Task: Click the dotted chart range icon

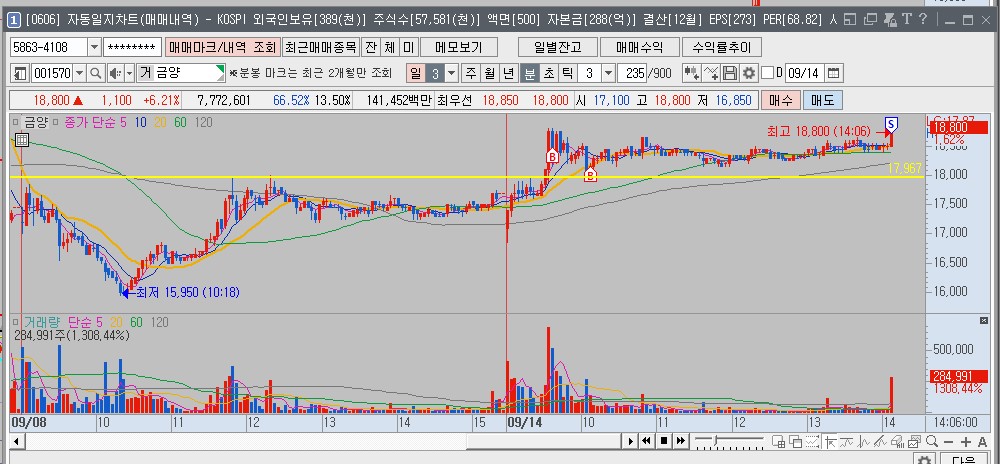Action: tap(812, 441)
